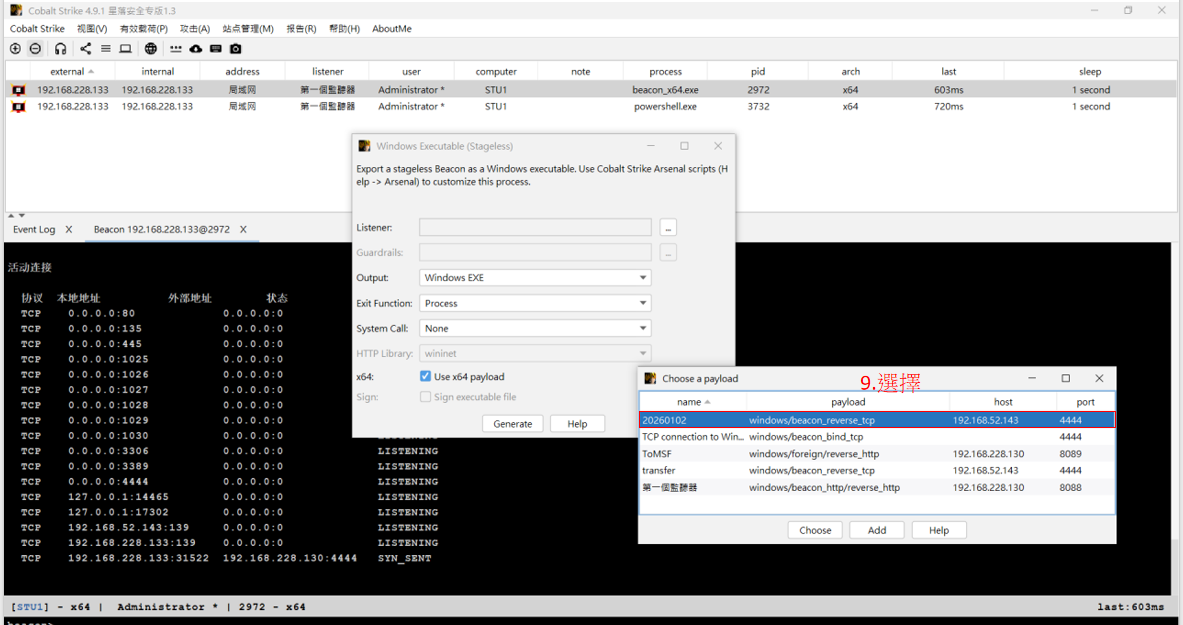Switch to the Event Log tab
The width and height of the screenshot is (1183, 625).
coord(34,229)
